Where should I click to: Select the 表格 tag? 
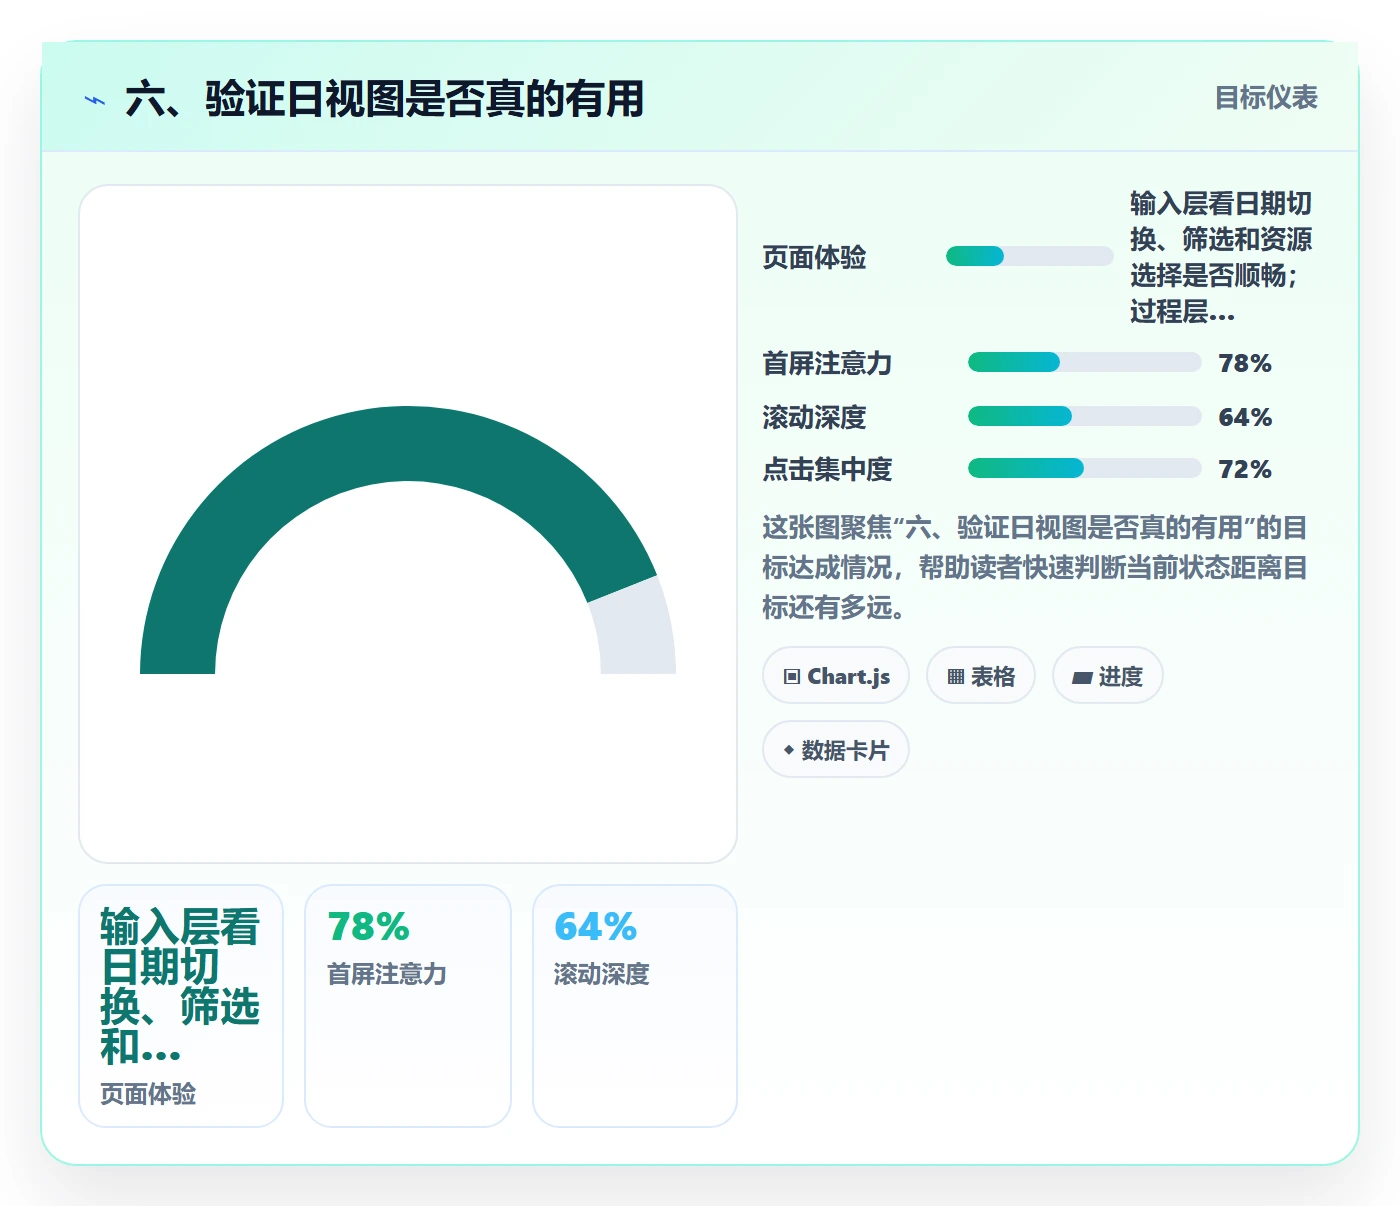[981, 676]
